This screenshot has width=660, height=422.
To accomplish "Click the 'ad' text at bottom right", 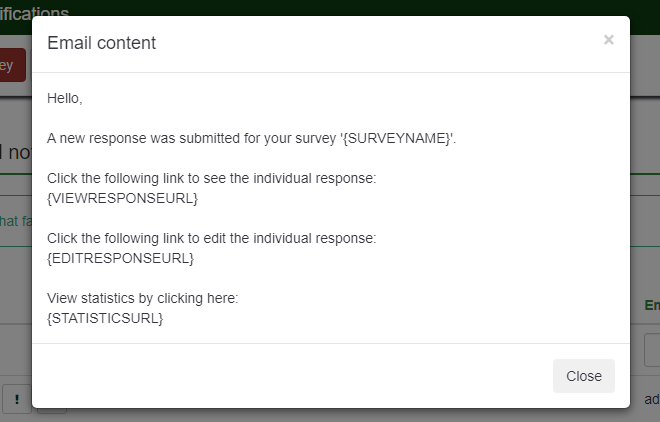I will pyautogui.click(x=651, y=399).
